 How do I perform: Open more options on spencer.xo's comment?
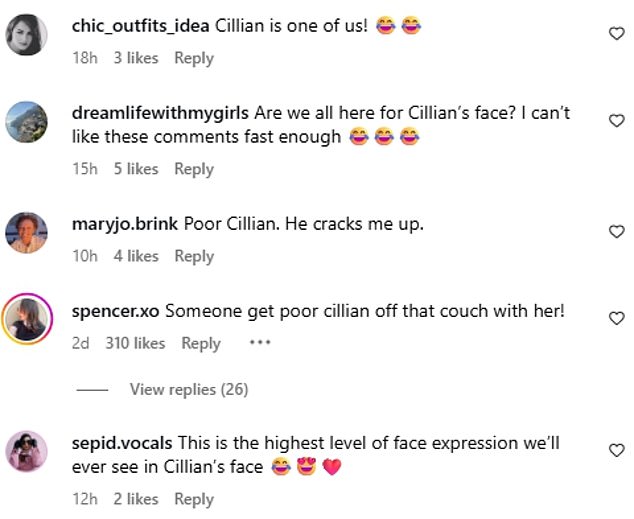260,342
